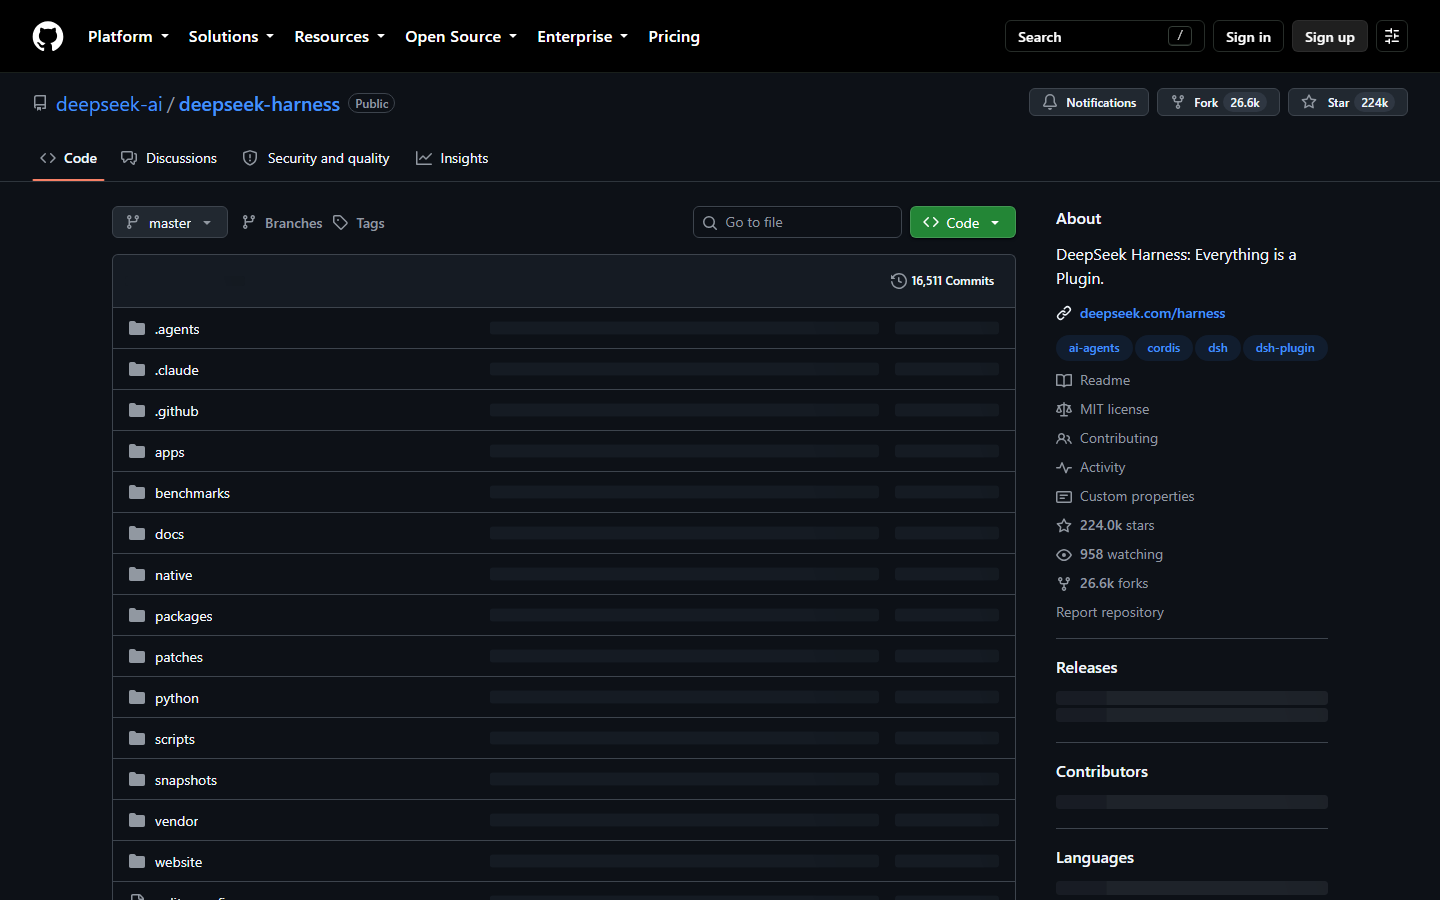Click the Report repository link
The width and height of the screenshot is (1440, 900).
click(1110, 612)
